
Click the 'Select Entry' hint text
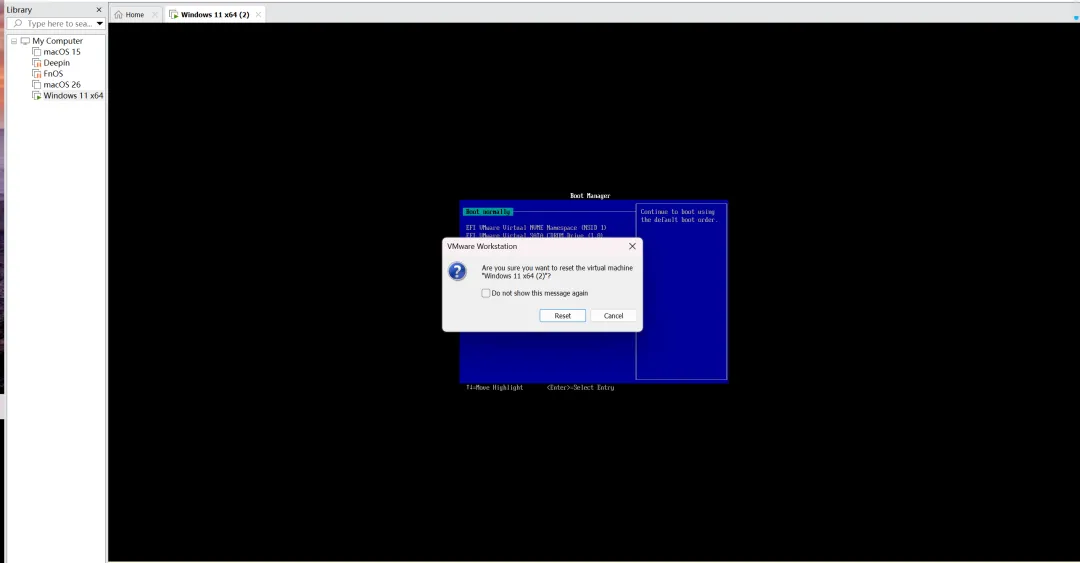pos(581,387)
